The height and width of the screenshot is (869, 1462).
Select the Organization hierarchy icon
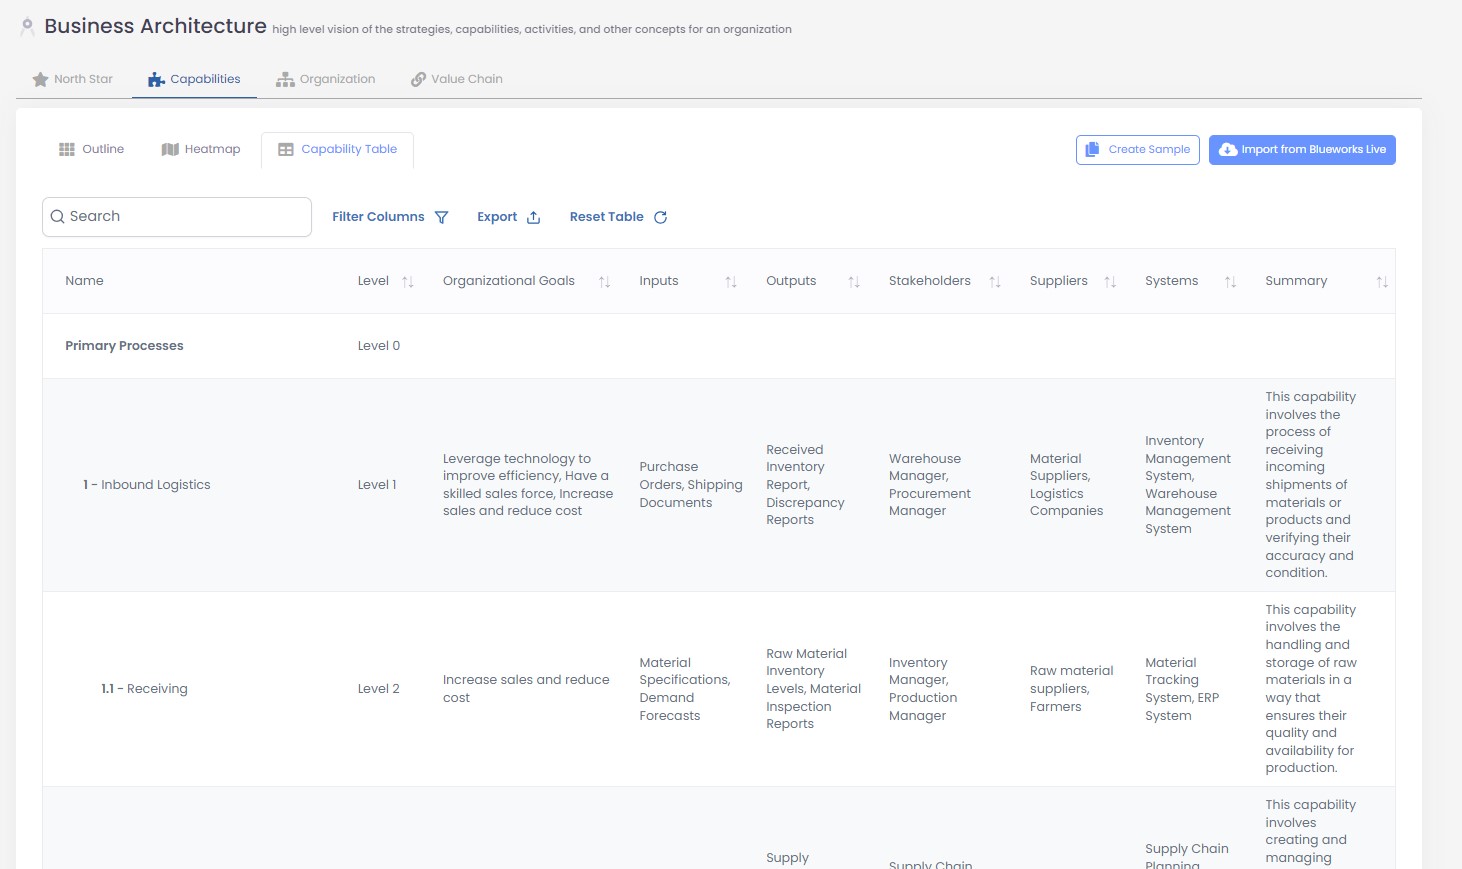(x=286, y=78)
